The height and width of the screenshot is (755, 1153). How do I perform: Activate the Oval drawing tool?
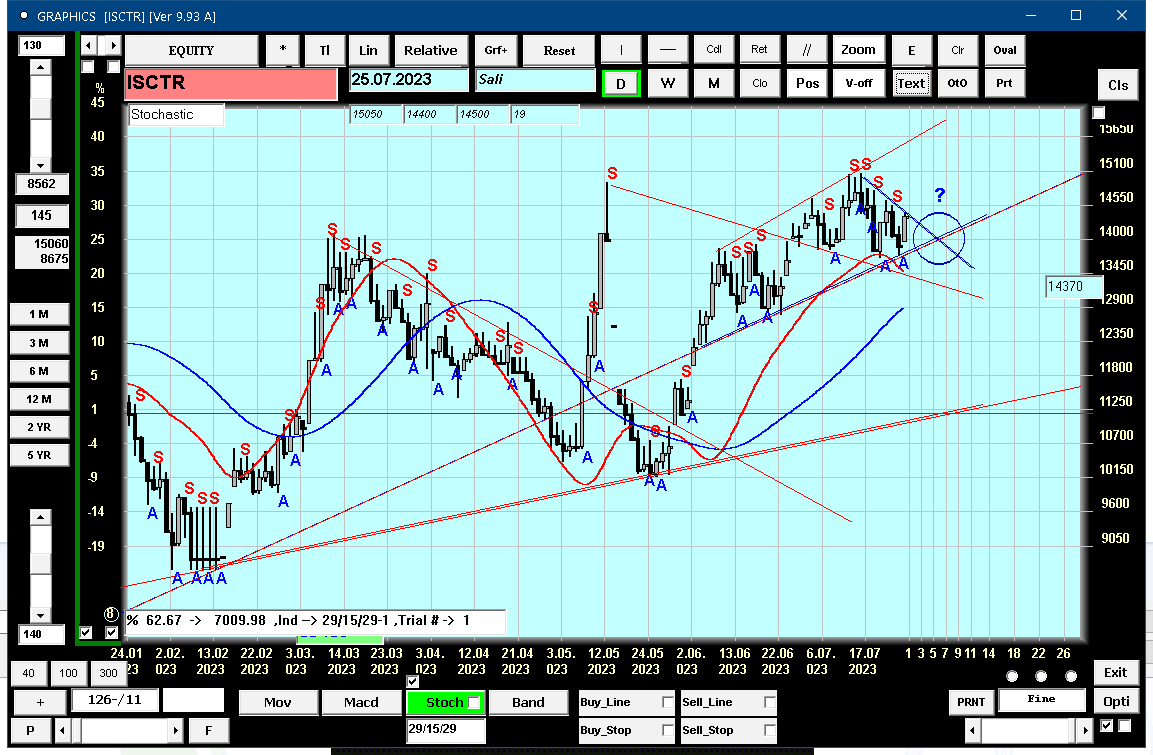[x=1004, y=50]
